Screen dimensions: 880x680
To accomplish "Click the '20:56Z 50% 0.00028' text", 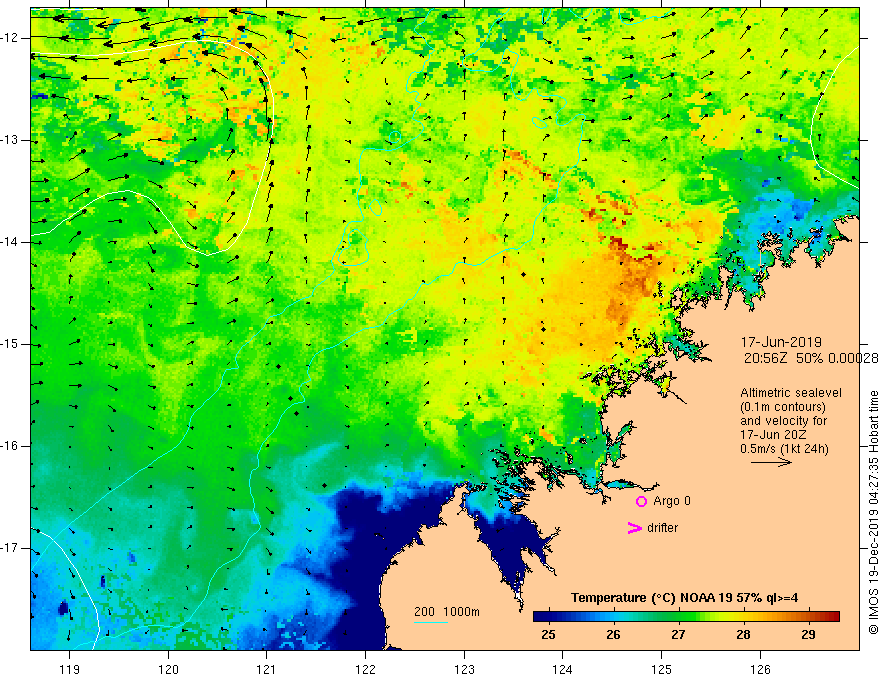I will pyautogui.click(x=811, y=358).
